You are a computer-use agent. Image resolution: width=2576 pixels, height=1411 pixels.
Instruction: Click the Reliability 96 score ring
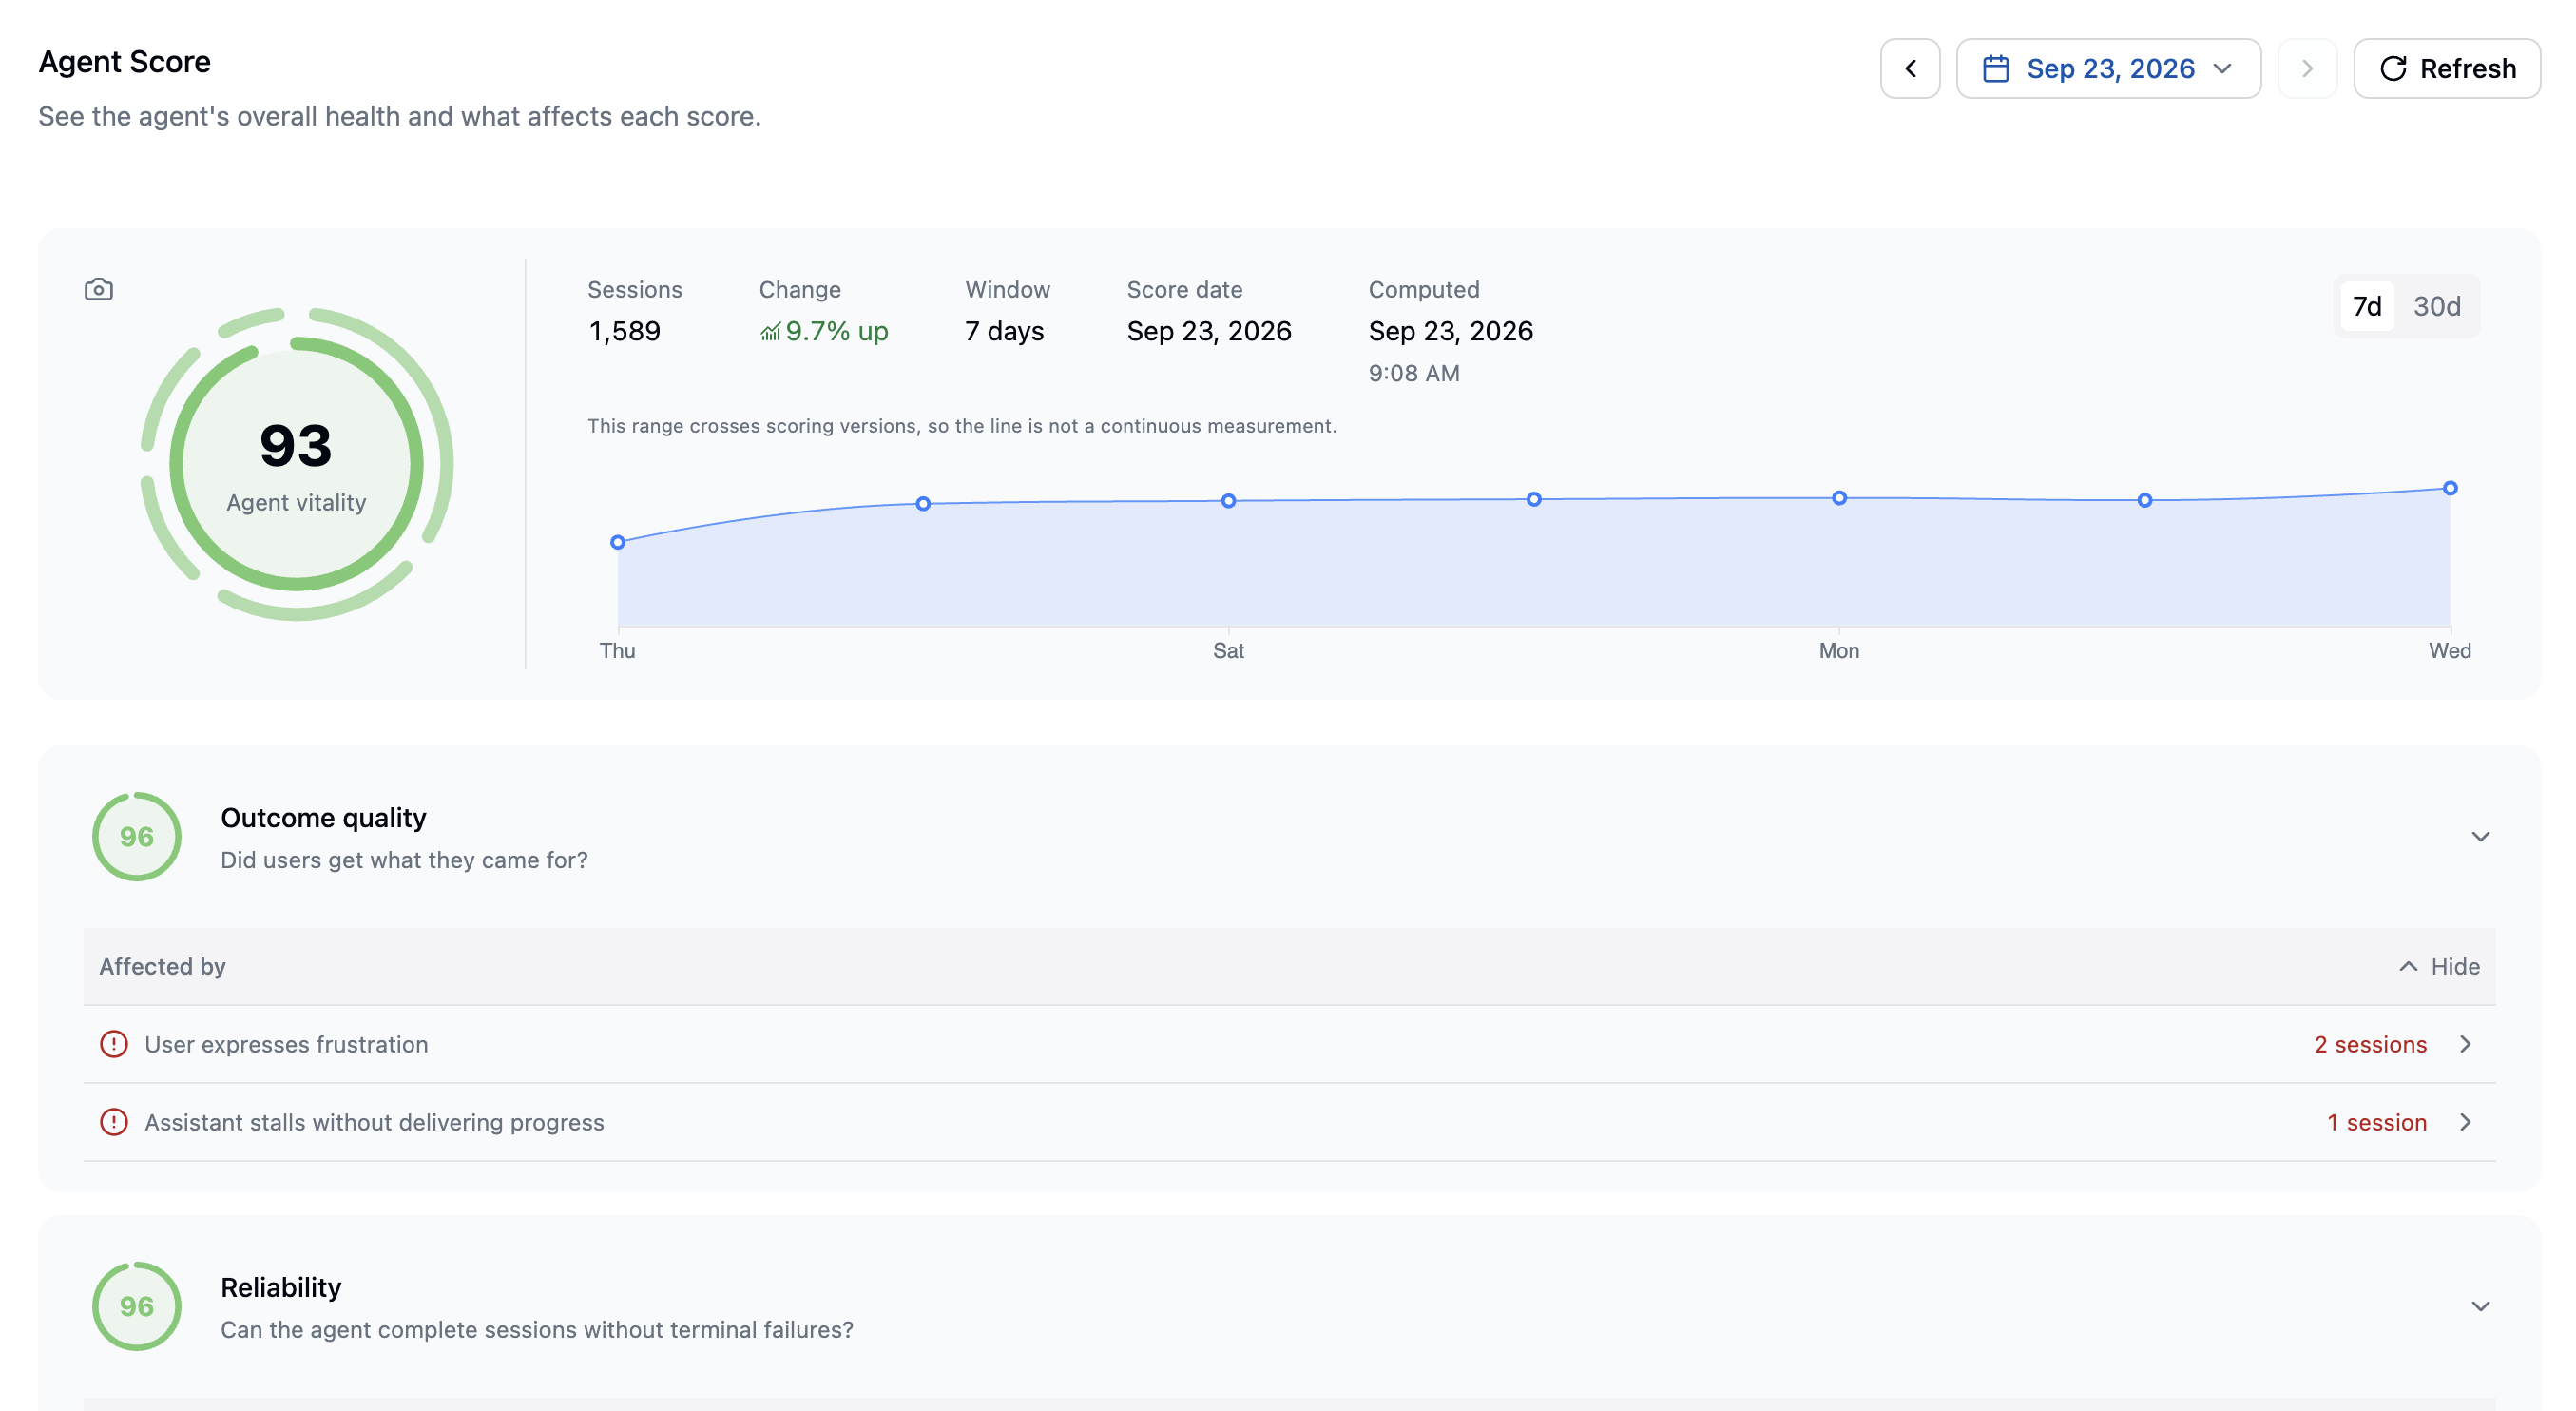pyautogui.click(x=136, y=1306)
